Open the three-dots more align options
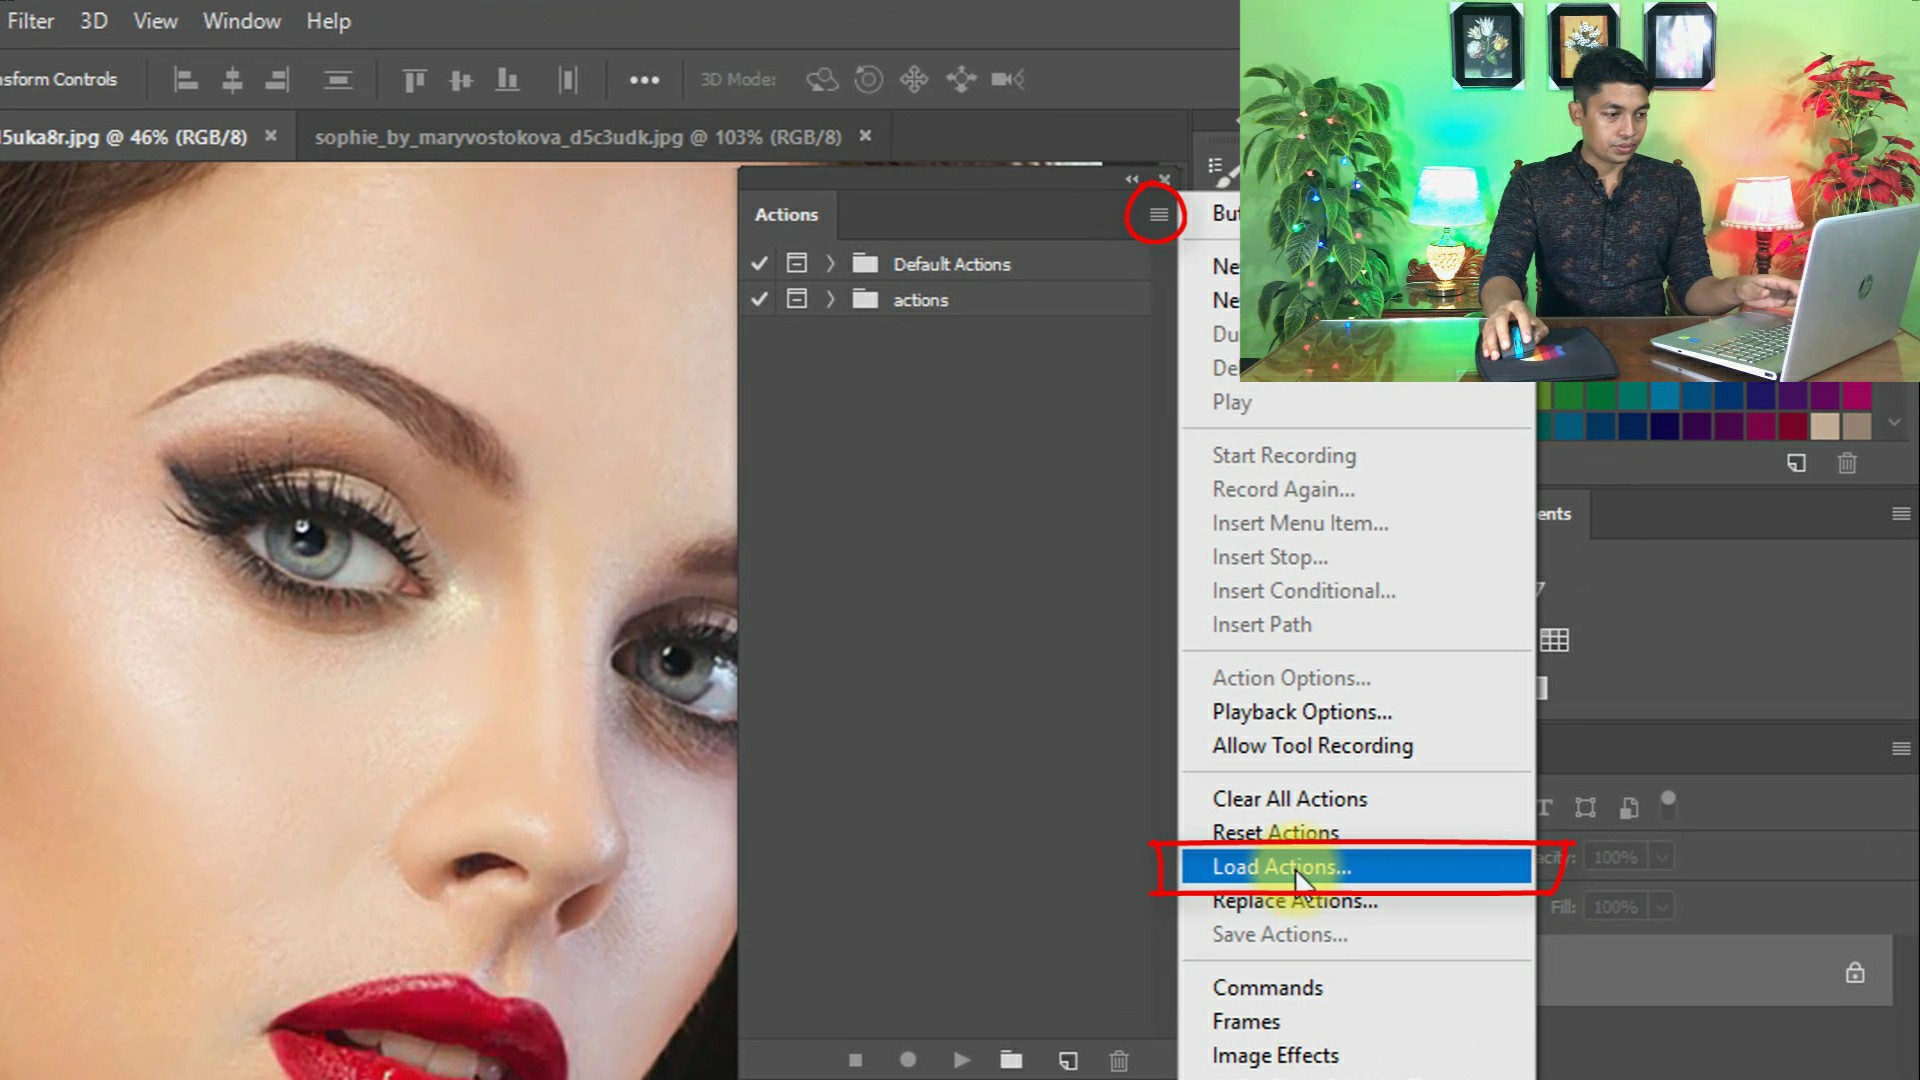Viewport: 1920px width, 1080px height. click(644, 79)
